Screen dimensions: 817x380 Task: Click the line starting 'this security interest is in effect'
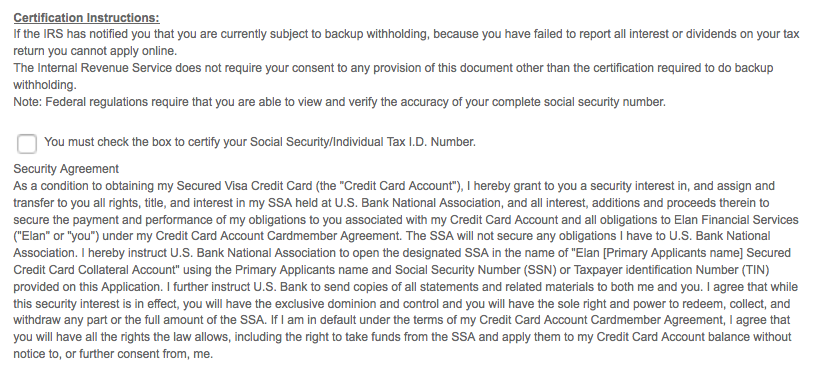click(402, 304)
